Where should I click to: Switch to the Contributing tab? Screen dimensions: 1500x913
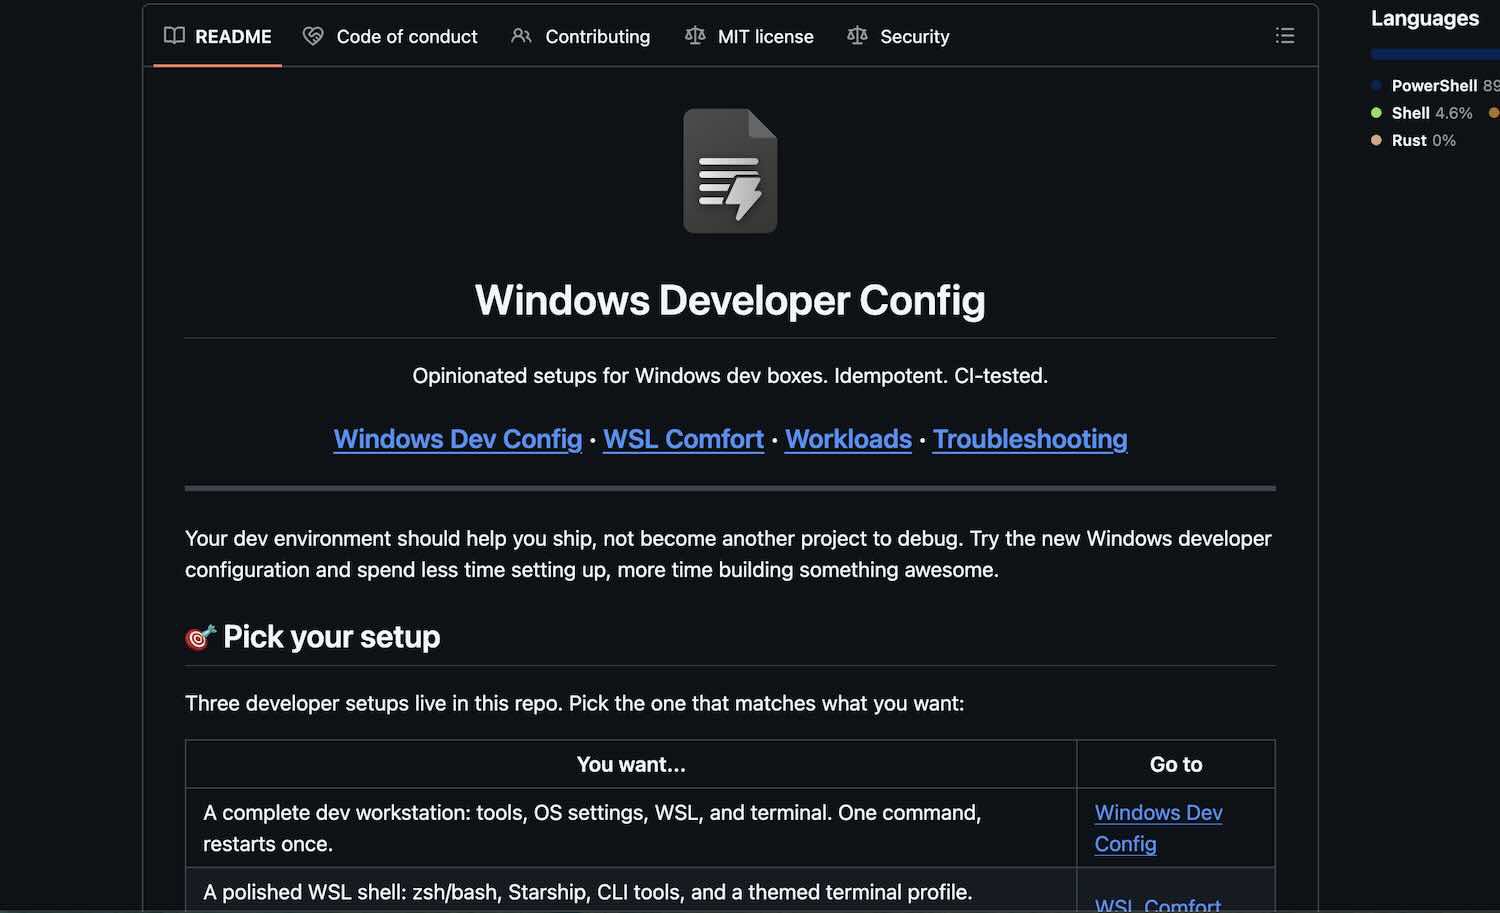coord(580,36)
